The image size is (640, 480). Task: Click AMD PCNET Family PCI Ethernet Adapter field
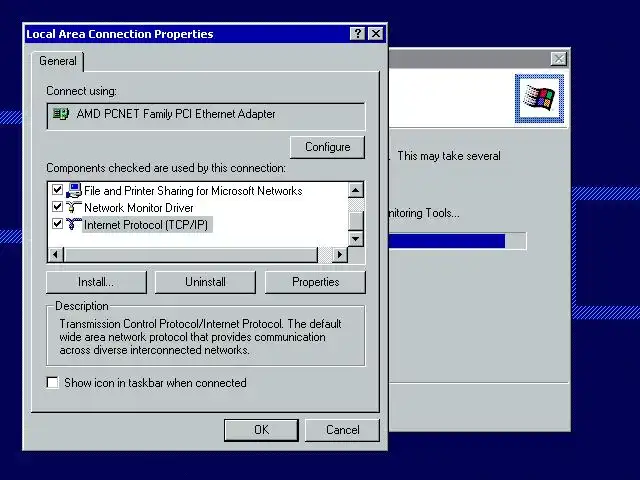(206, 116)
